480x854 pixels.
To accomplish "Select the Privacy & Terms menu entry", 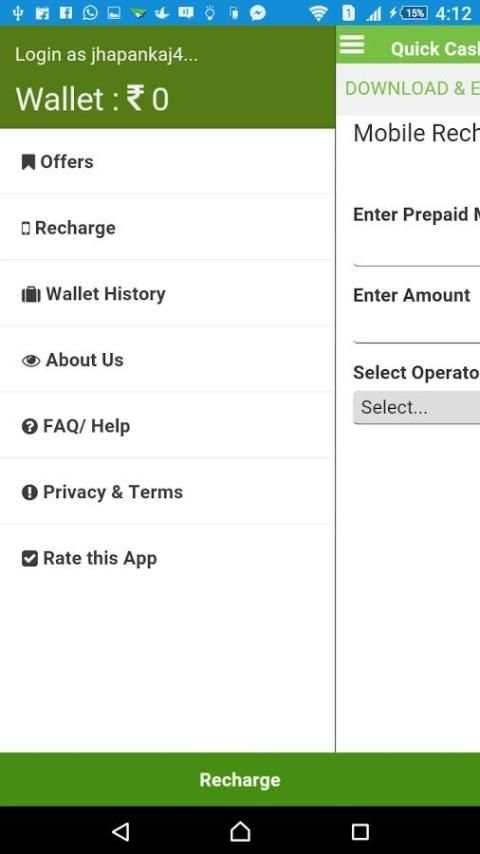I will (167, 492).
